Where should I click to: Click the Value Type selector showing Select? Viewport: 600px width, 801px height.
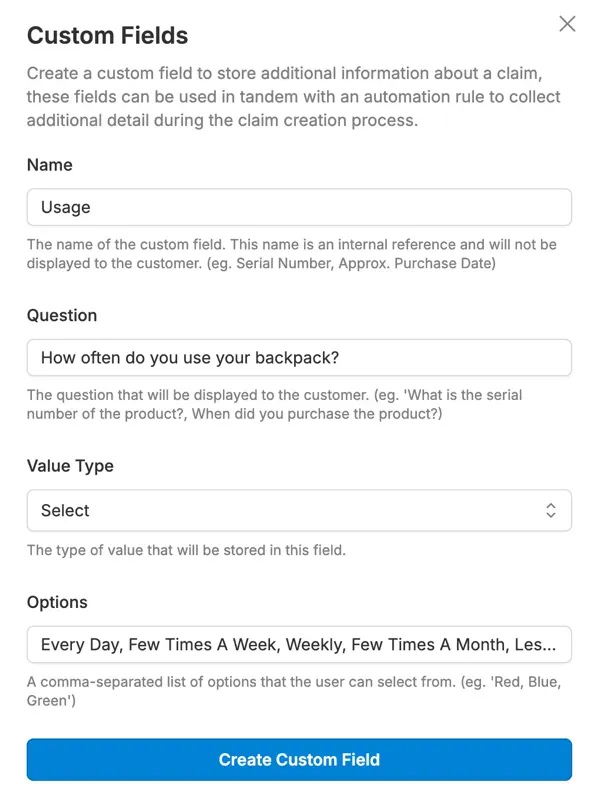coord(300,510)
